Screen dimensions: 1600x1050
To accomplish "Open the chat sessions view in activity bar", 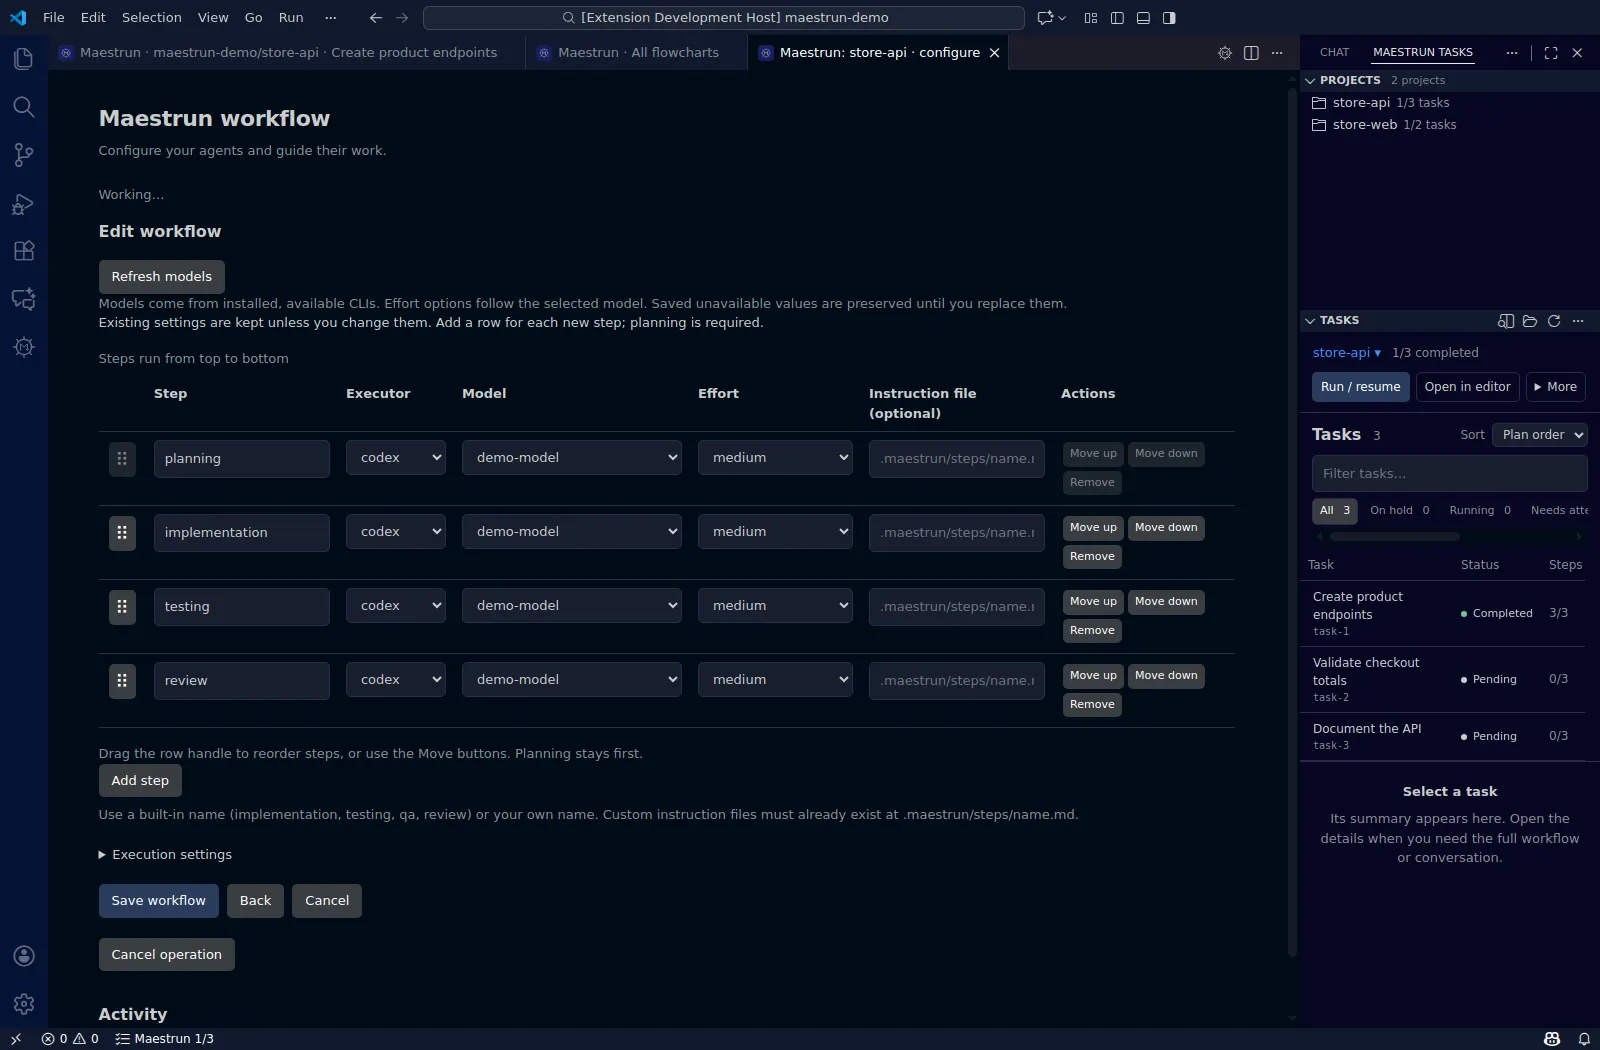I will [x=24, y=299].
